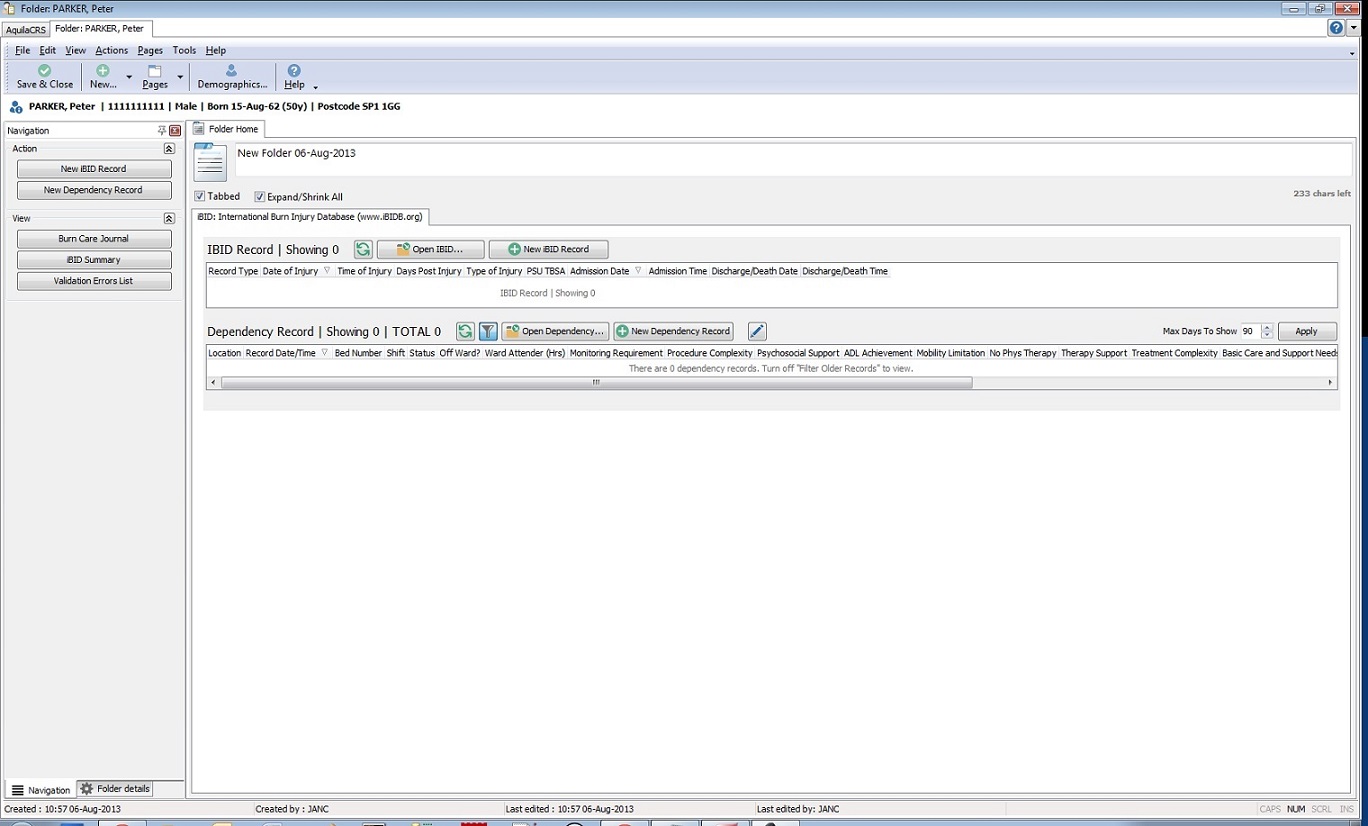This screenshot has width=1368, height=826.
Task: Click the Max Days To Show number field
Action: 1249,332
